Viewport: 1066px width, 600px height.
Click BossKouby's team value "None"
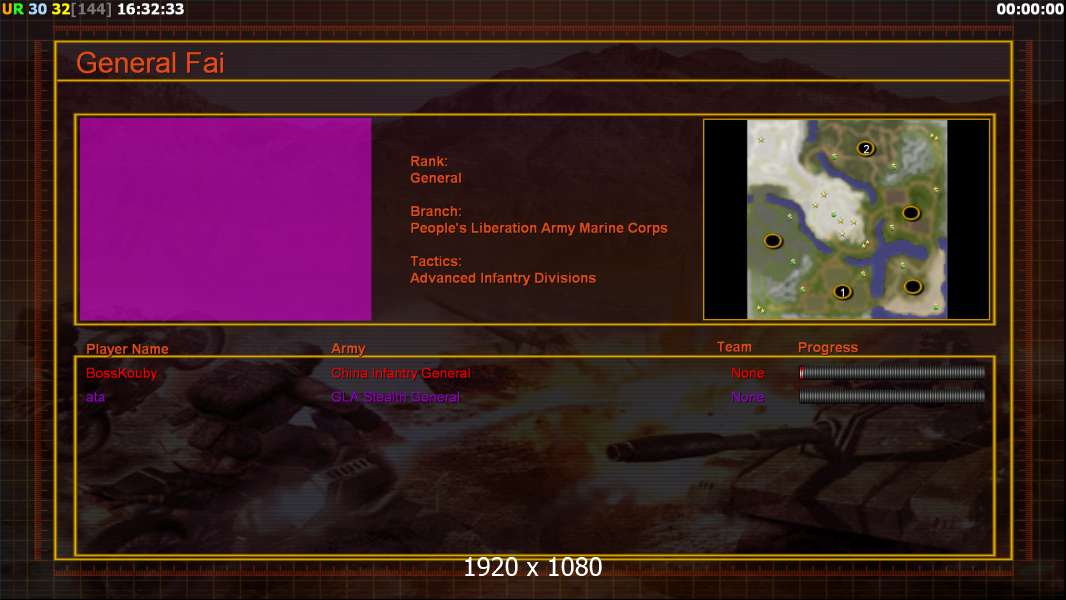[748, 373]
